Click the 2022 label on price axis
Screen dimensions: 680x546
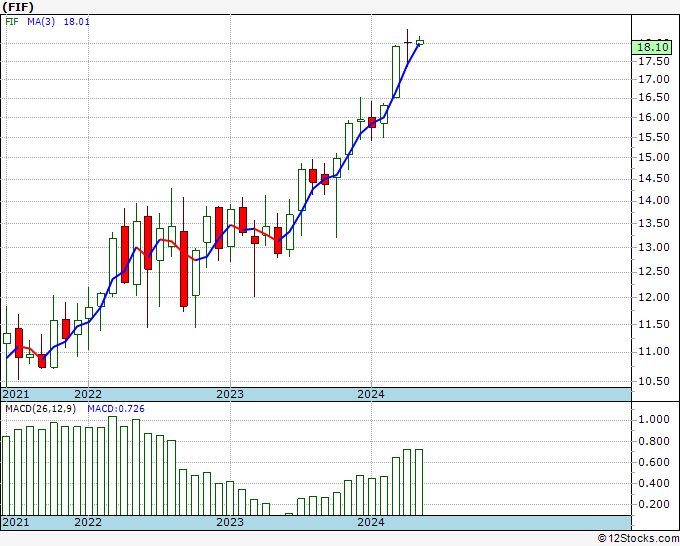coord(88,394)
